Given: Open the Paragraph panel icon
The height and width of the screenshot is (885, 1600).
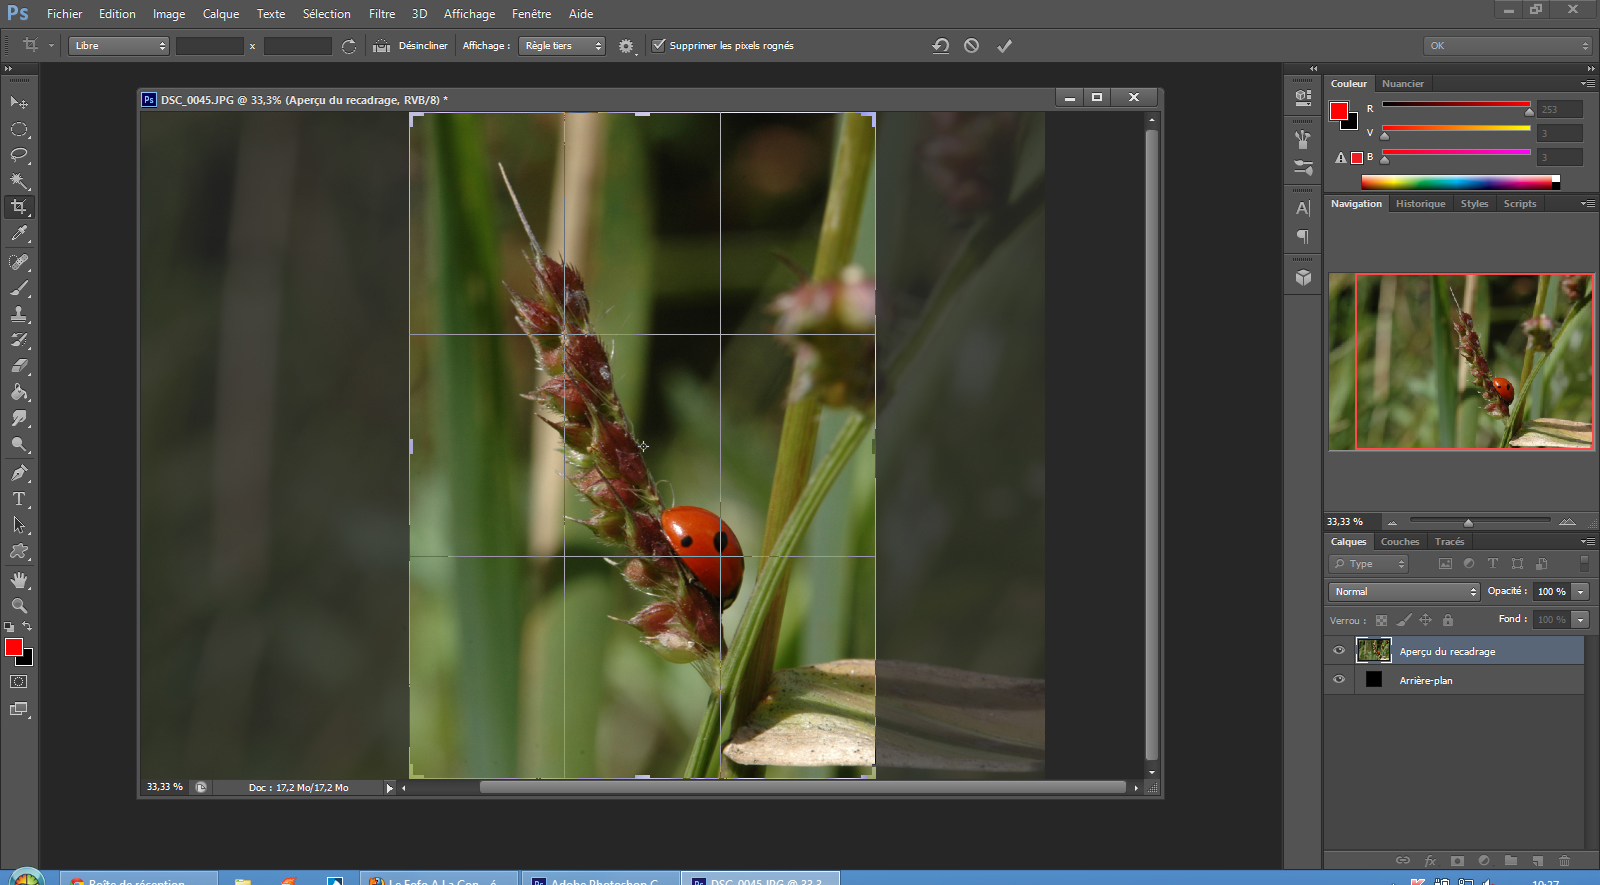Looking at the screenshot, I should [x=1303, y=237].
